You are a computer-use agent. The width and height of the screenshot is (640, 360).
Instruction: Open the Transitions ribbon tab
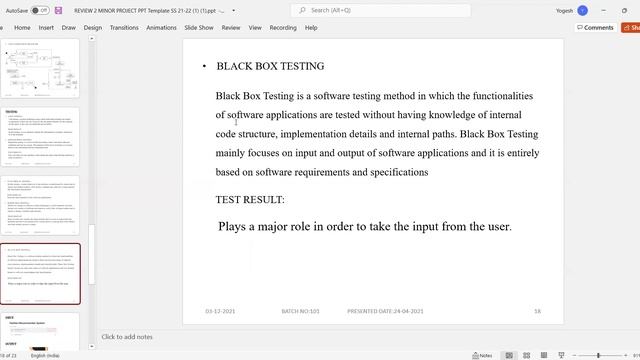(x=124, y=28)
